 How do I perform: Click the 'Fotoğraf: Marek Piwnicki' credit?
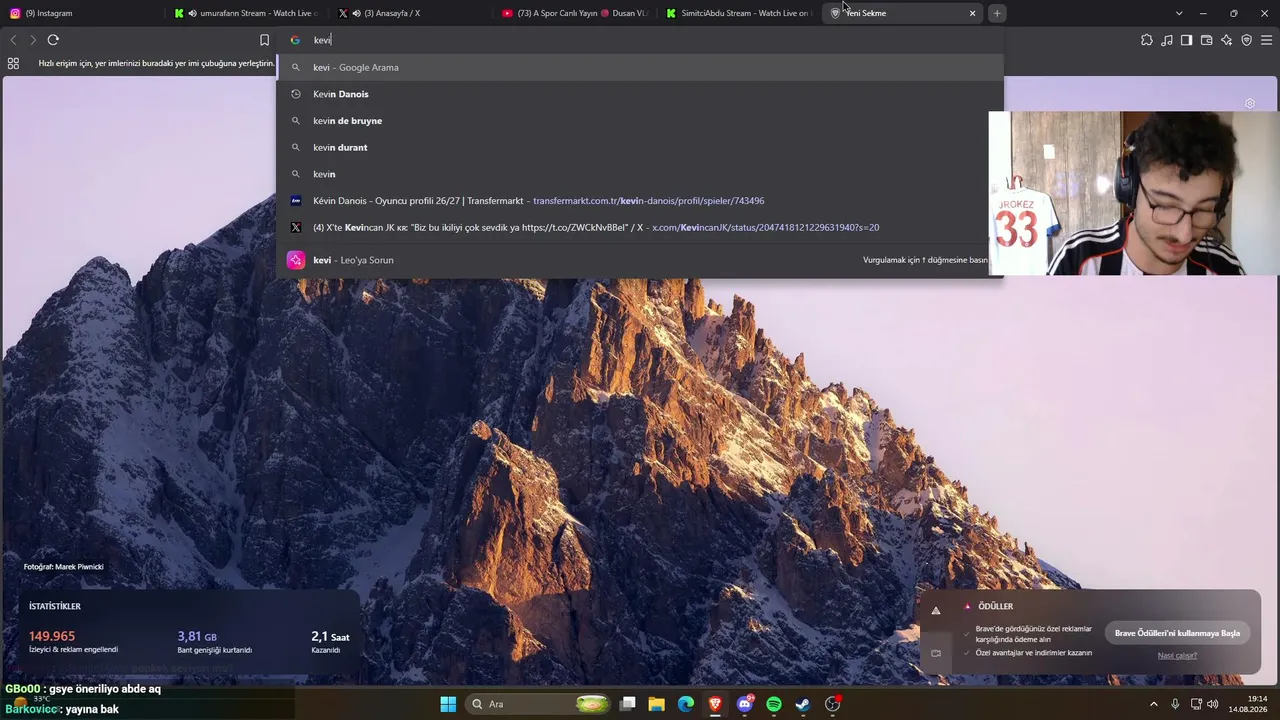pos(64,567)
